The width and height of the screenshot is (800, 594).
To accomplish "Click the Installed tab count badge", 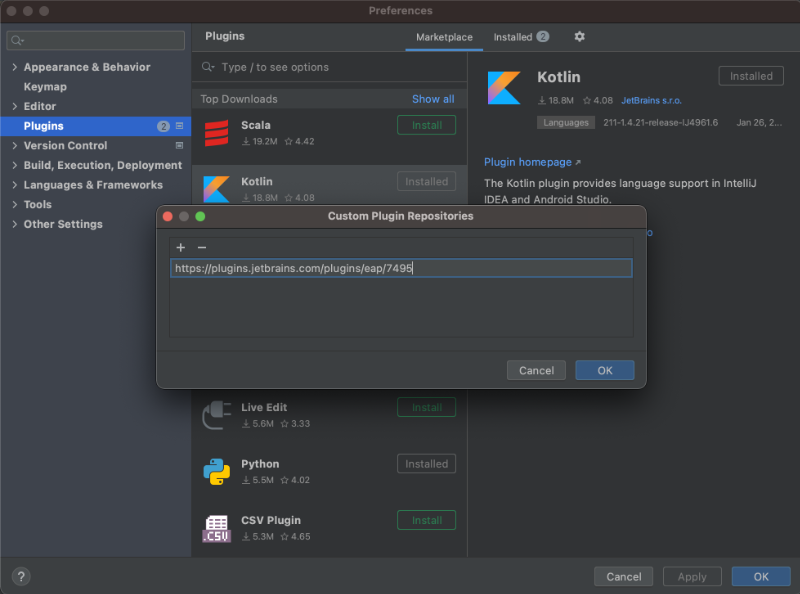I will tap(543, 37).
